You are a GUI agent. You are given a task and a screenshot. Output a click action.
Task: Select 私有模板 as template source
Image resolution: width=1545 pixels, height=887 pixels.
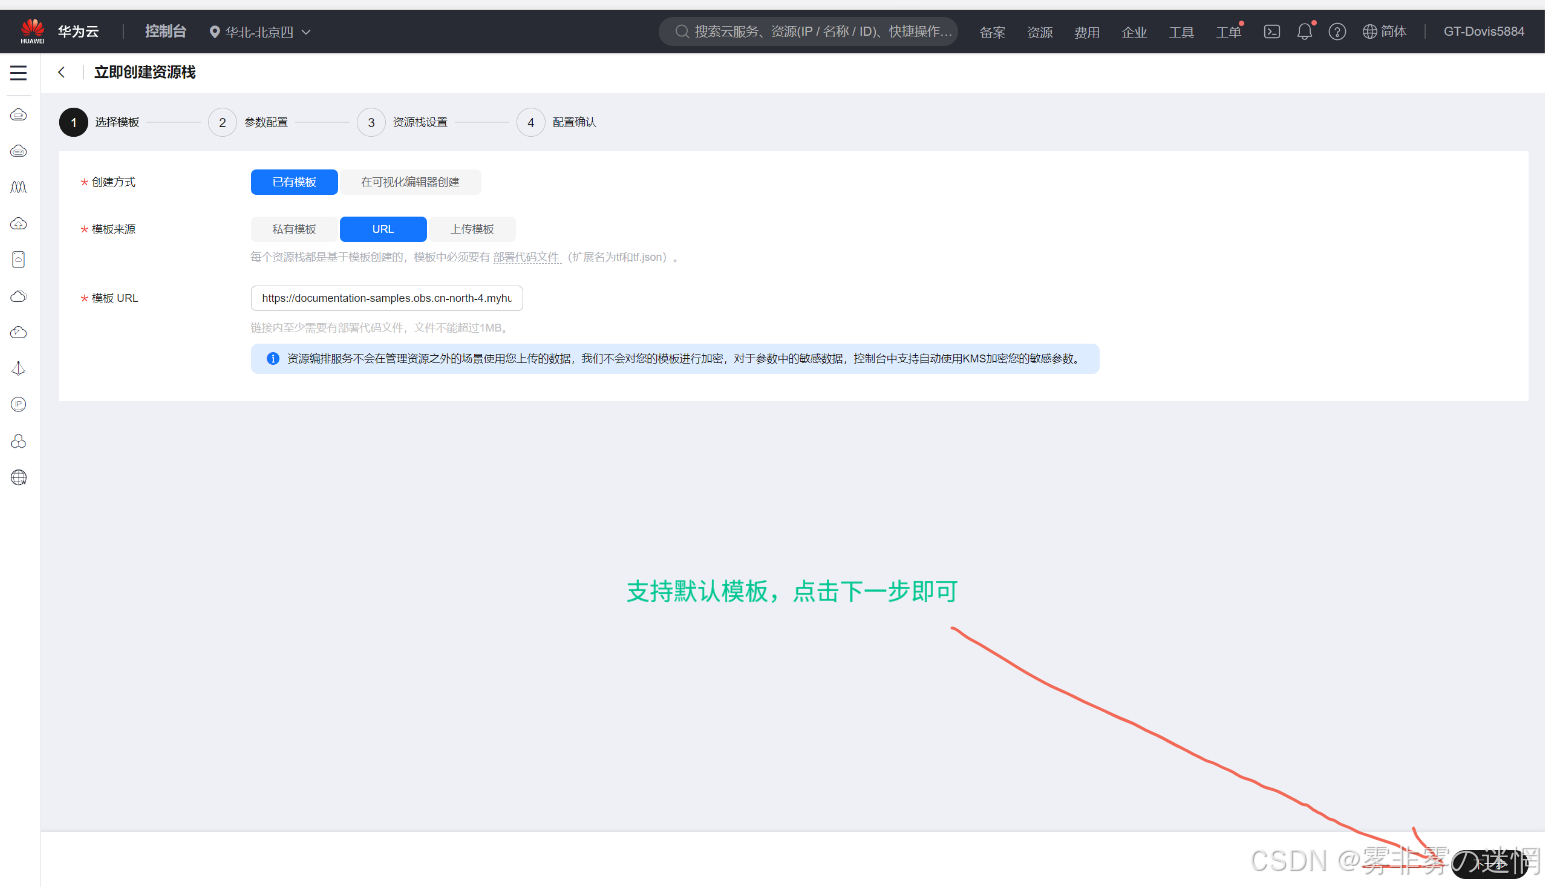click(x=294, y=229)
